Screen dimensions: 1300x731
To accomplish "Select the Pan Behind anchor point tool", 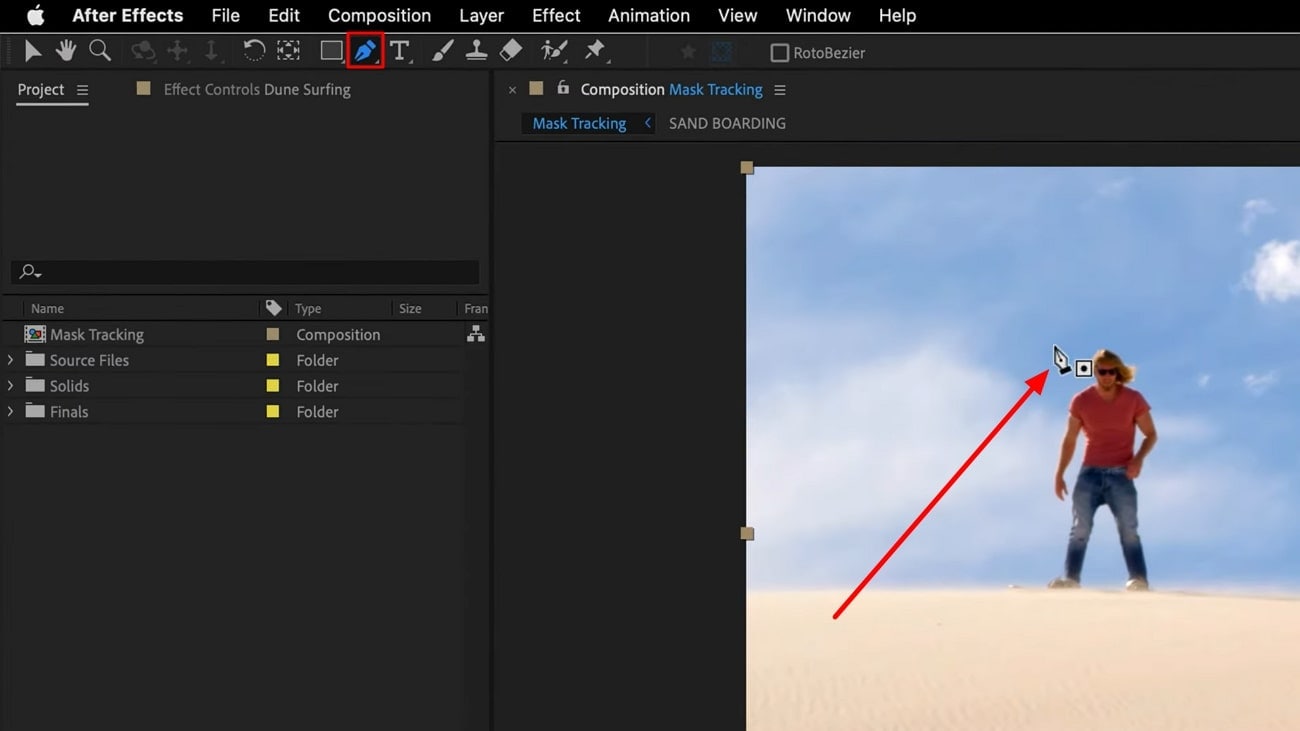I will (x=289, y=51).
